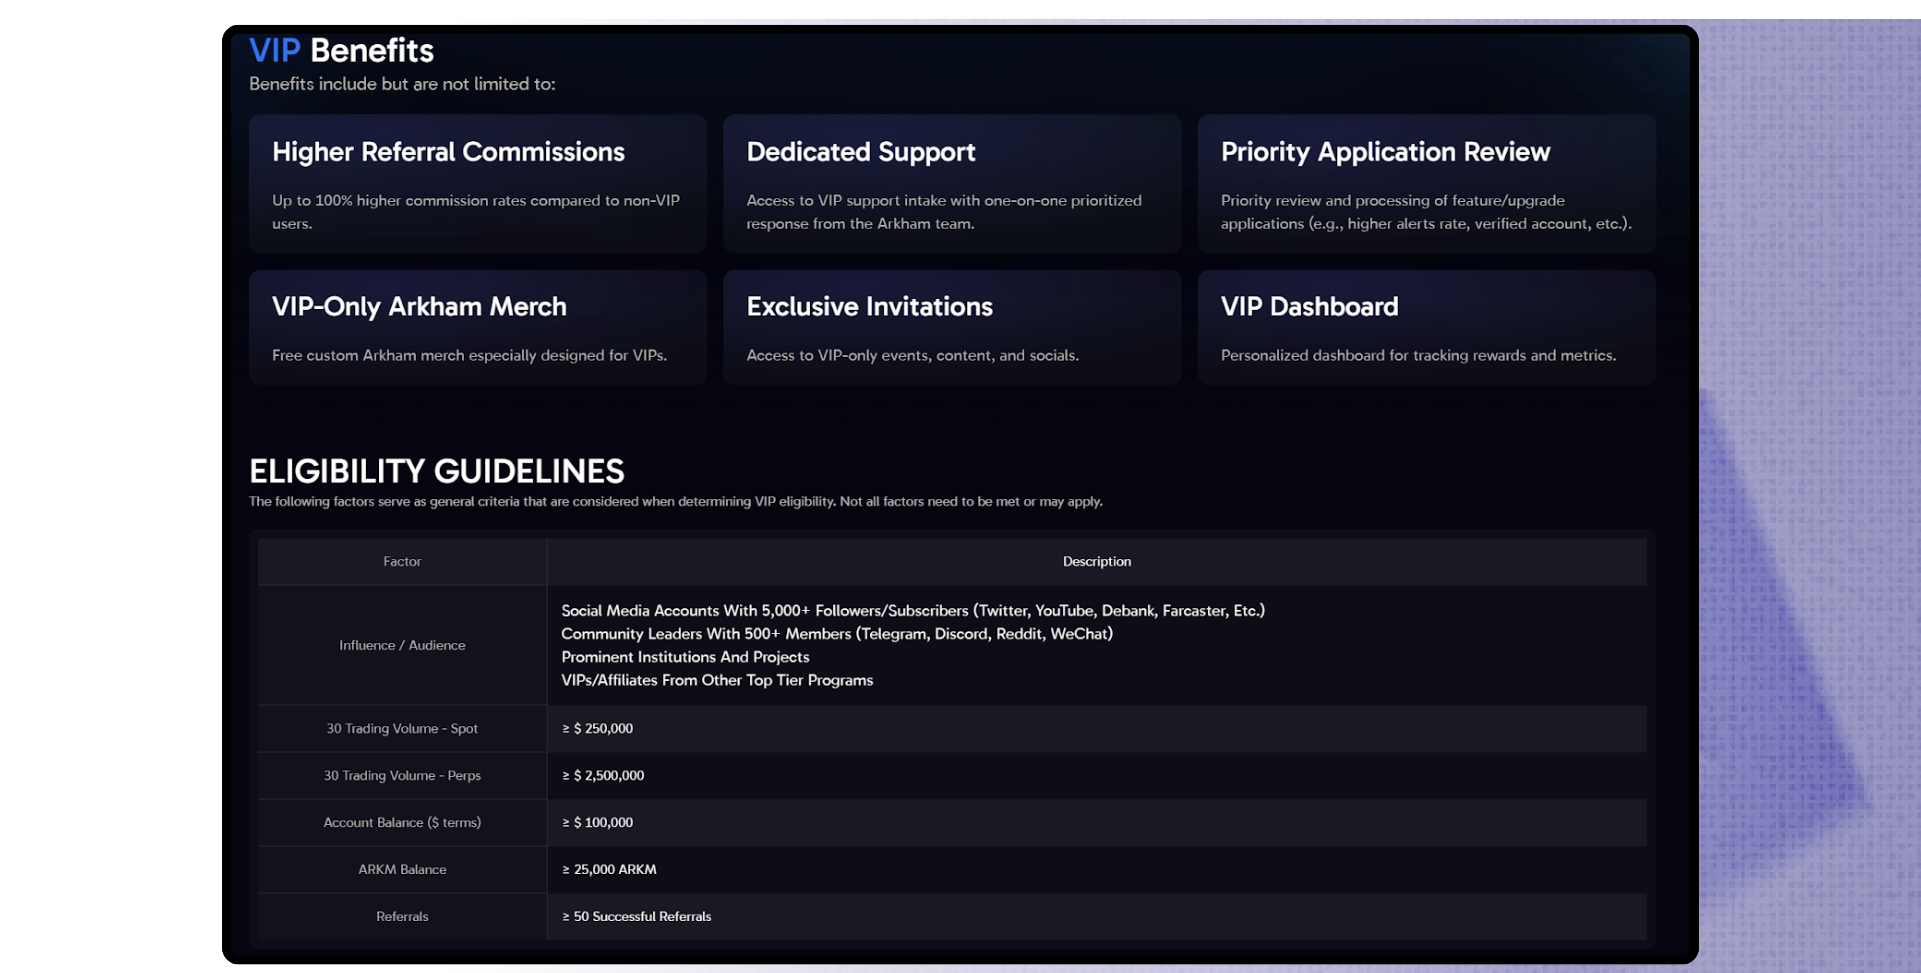1921x973 pixels.
Task: Select 'Benefits include but are not limited to:' text
Action: click(x=402, y=84)
